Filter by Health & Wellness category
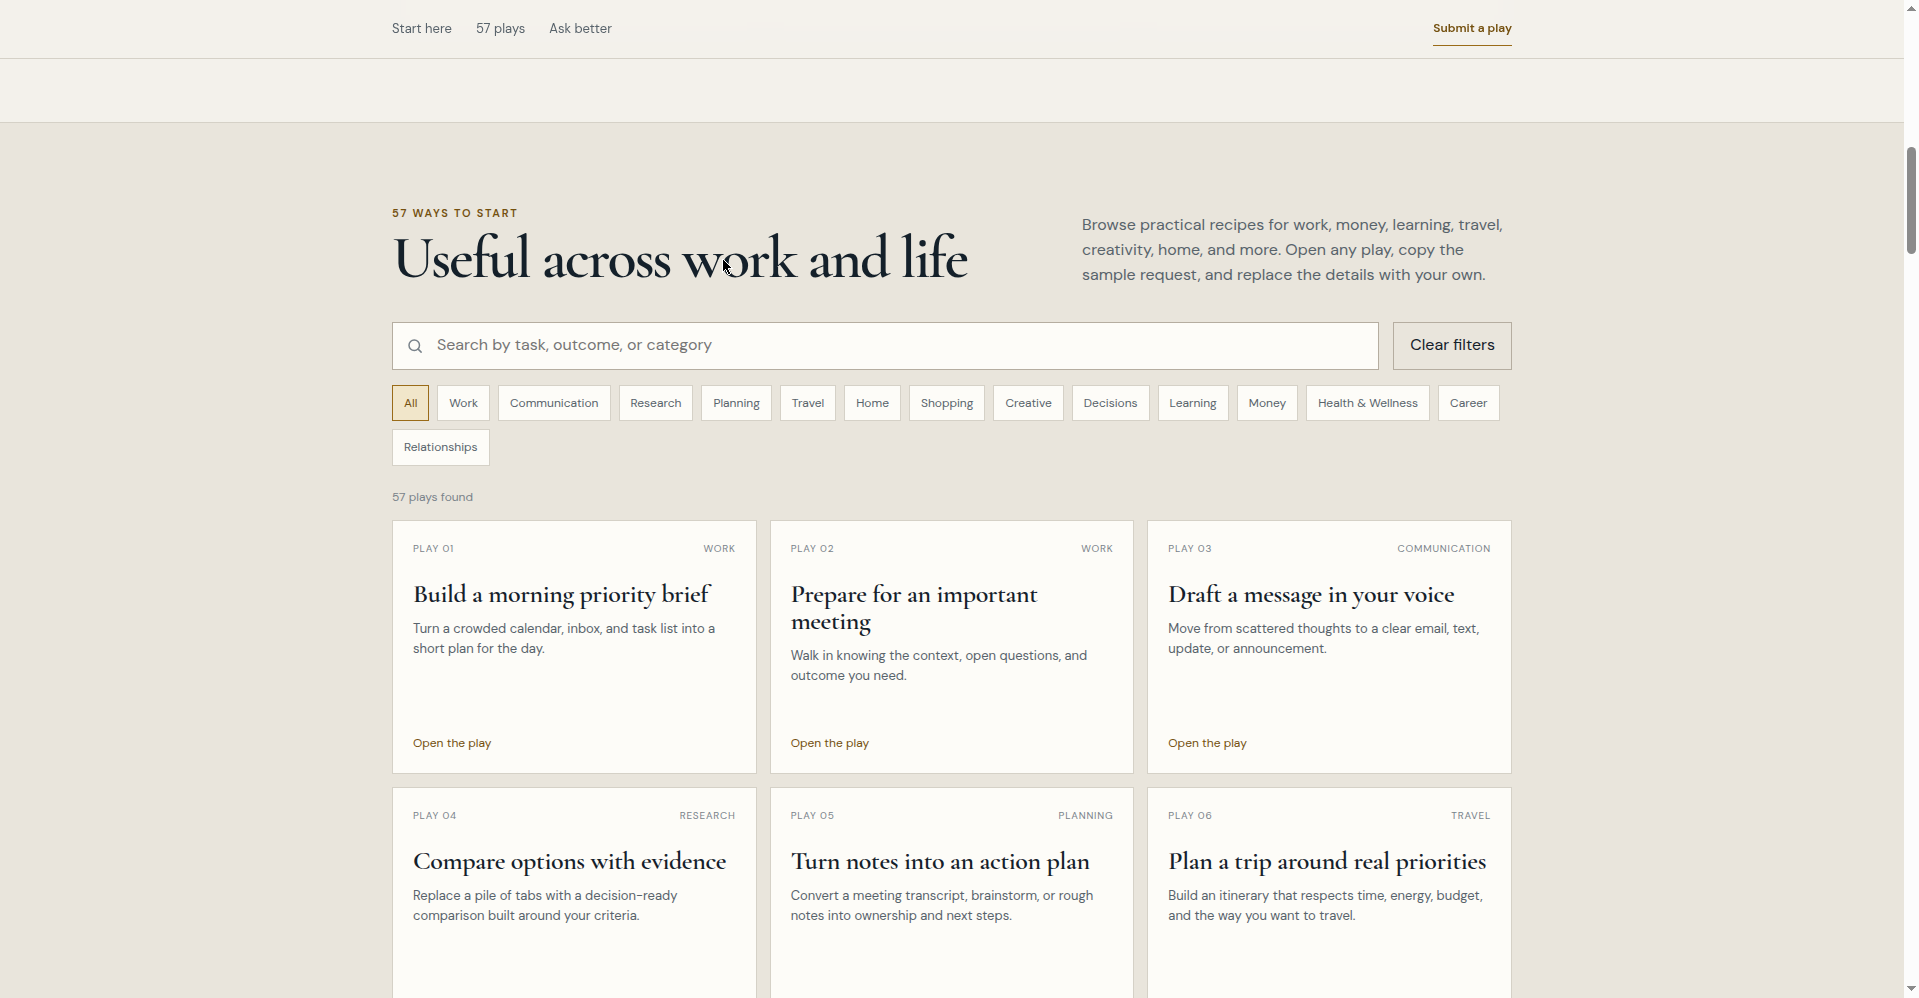 (x=1367, y=403)
